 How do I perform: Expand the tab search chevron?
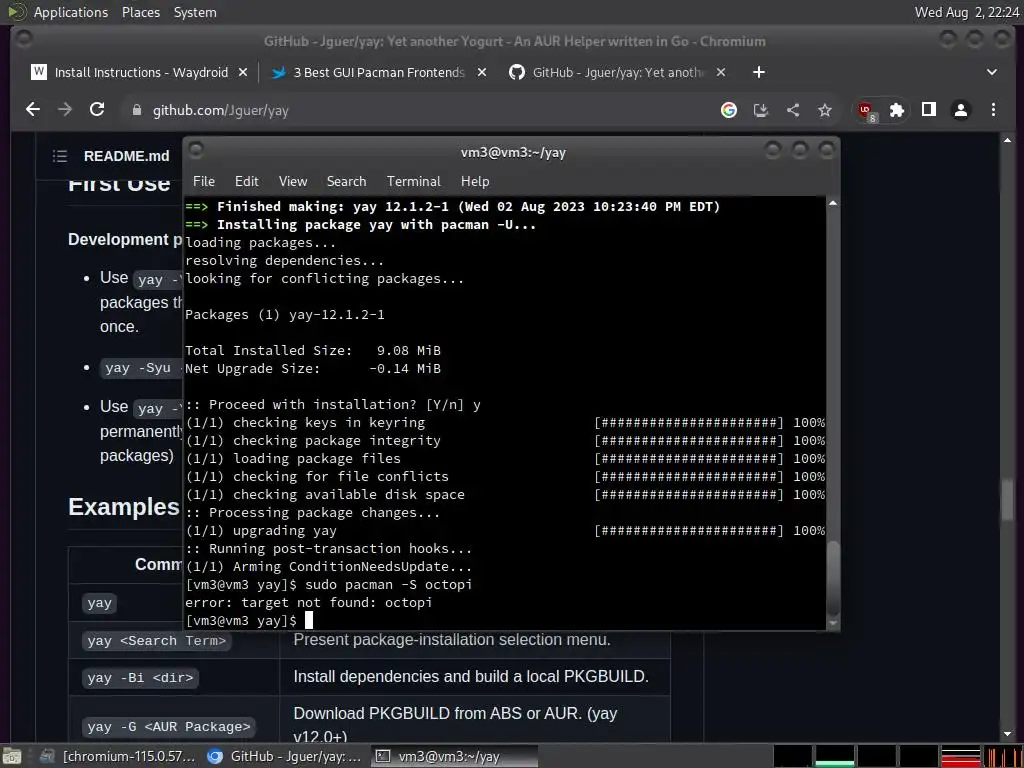click(991, 72)
